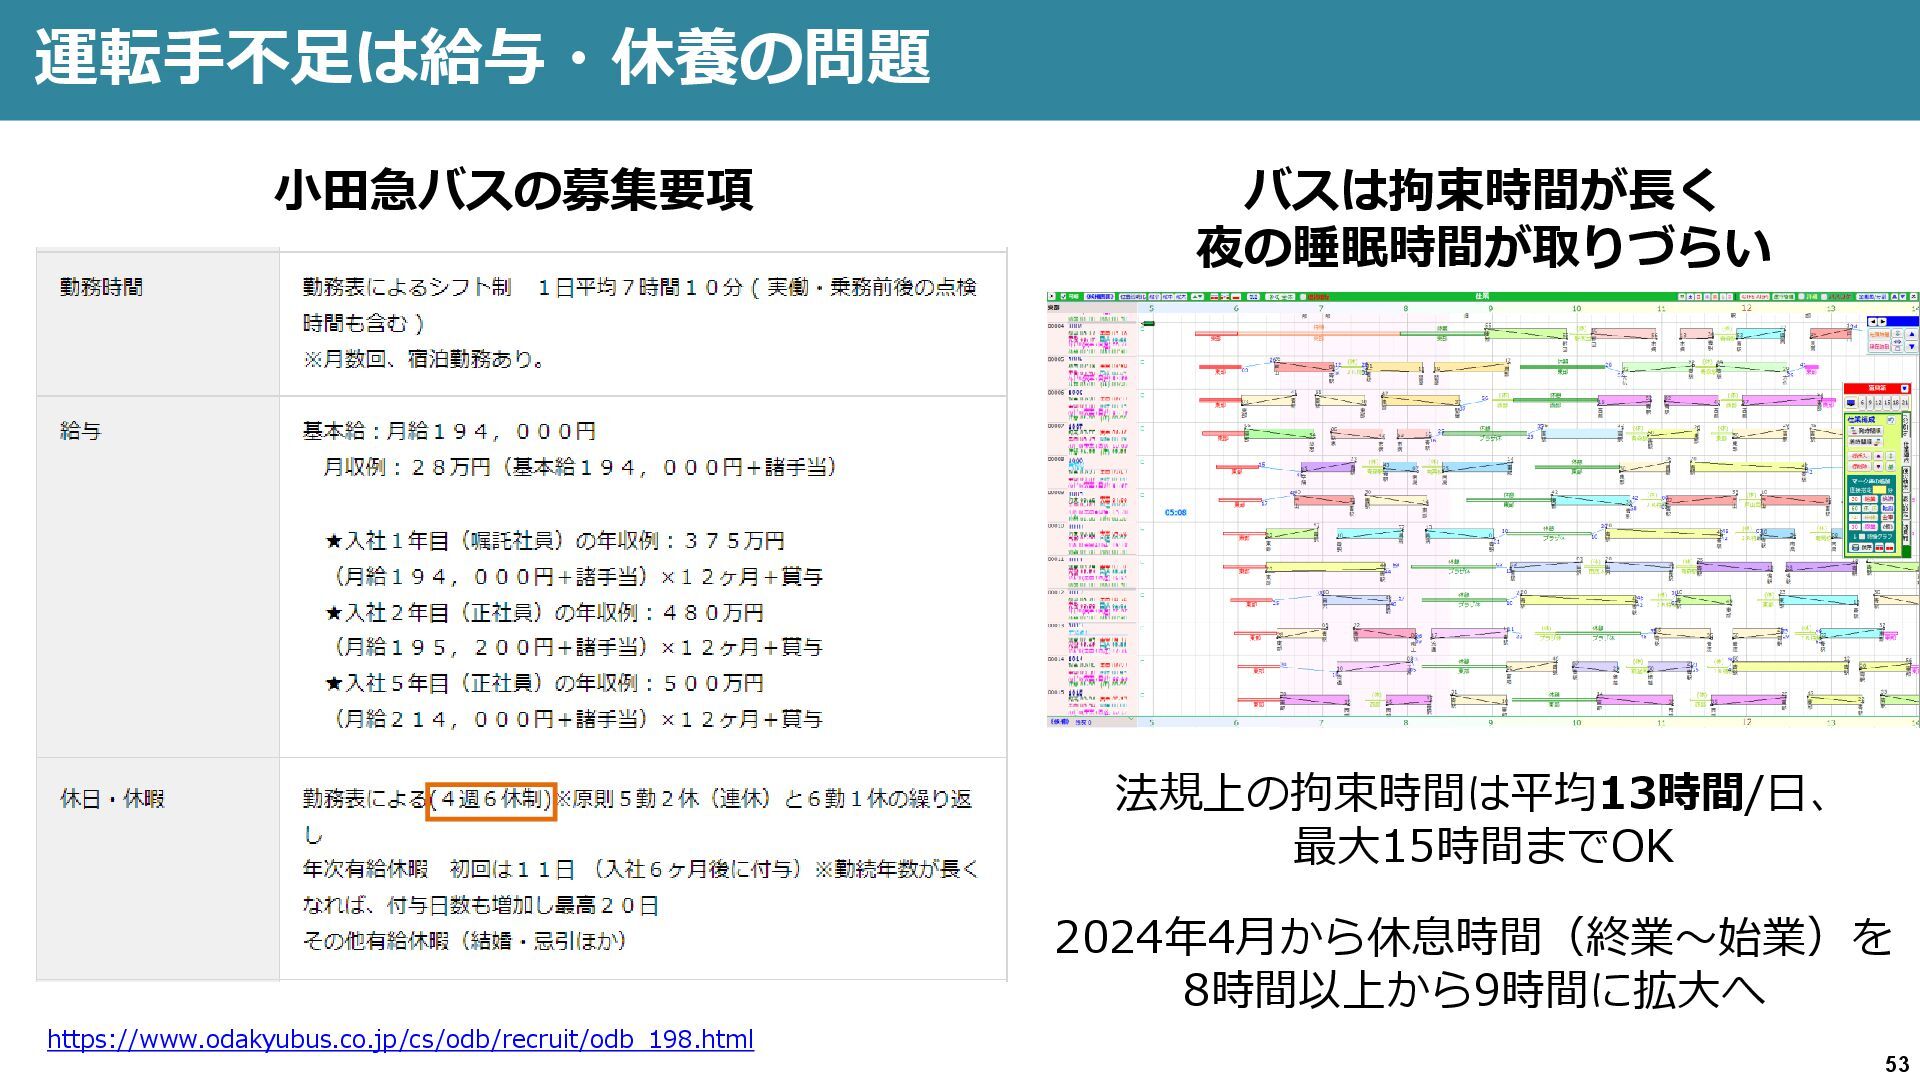Viewport: 1920px width, 1080px height.
Task: Click the heading バスは拘束時間が長く
Action: tap(1482, 189)
